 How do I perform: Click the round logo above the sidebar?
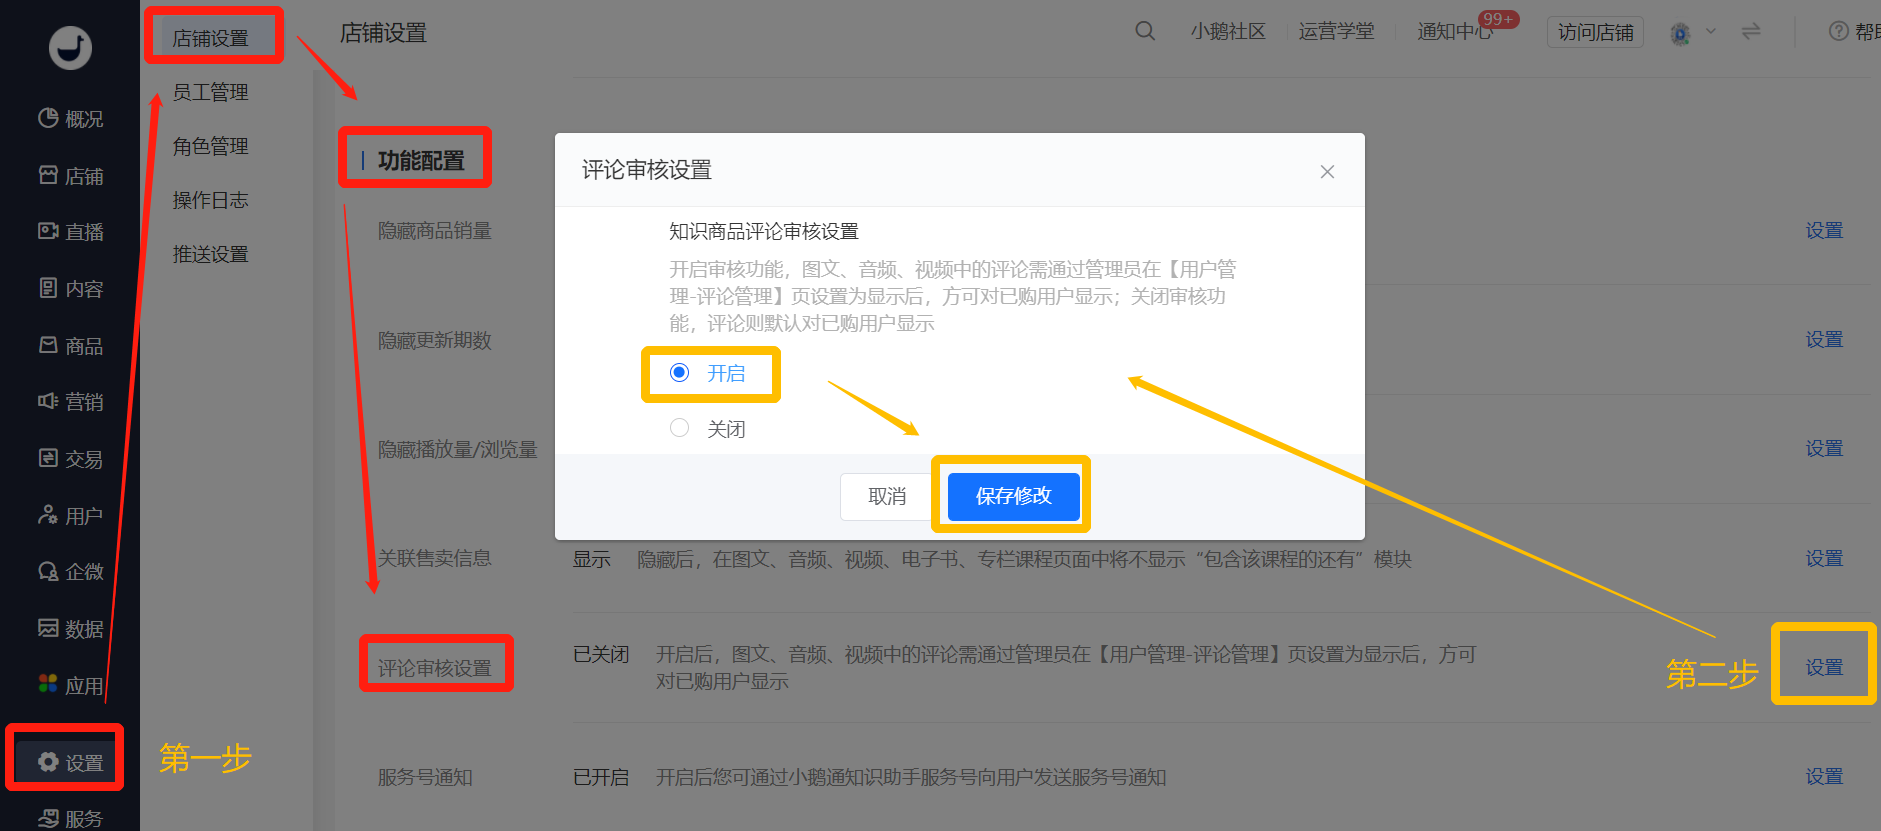(x=70, y=47)
